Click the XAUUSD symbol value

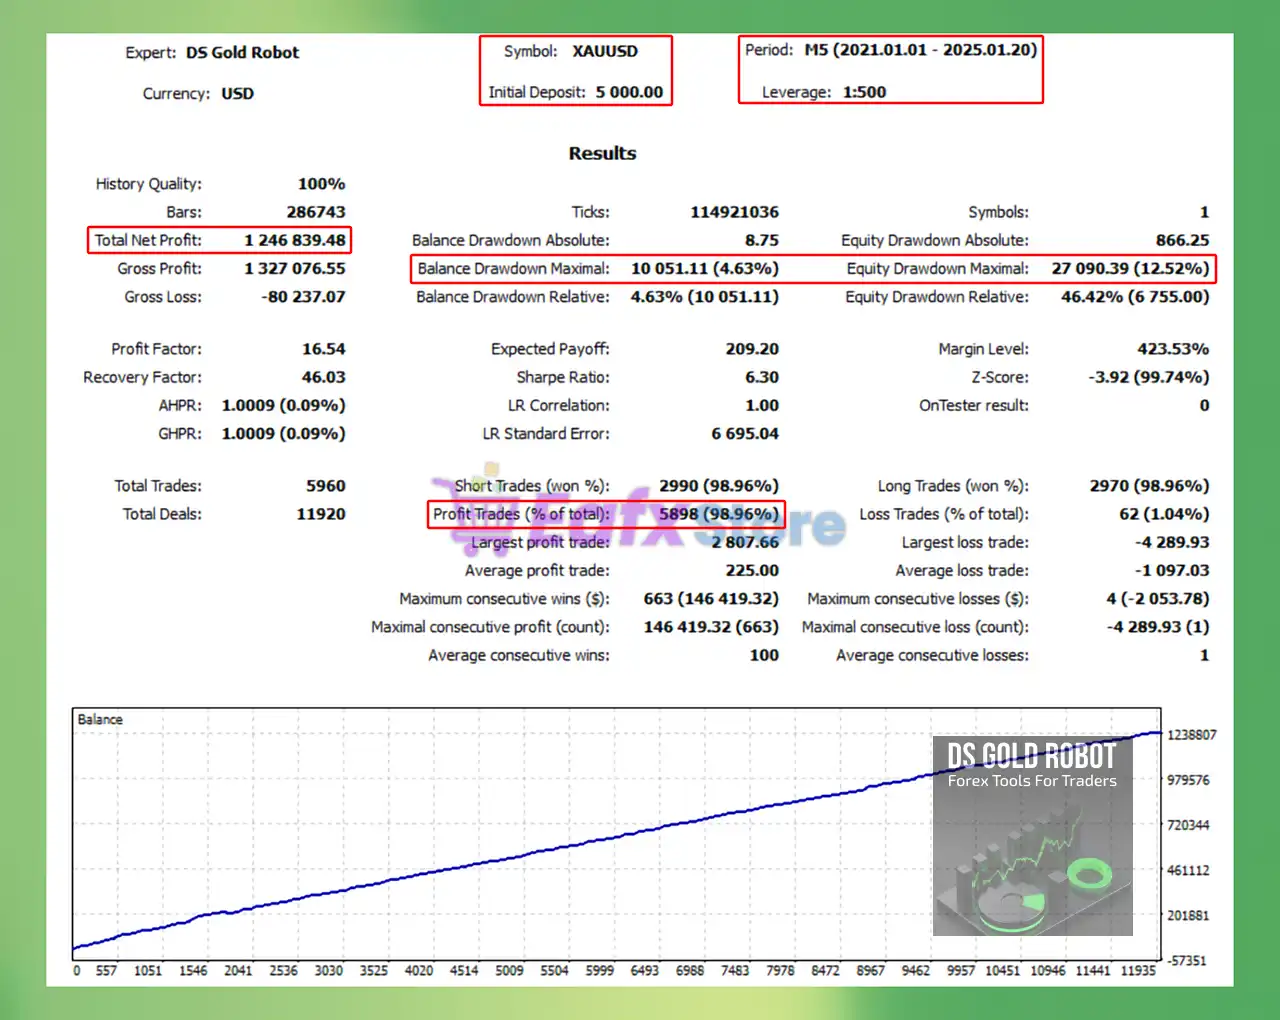point(605,51)
